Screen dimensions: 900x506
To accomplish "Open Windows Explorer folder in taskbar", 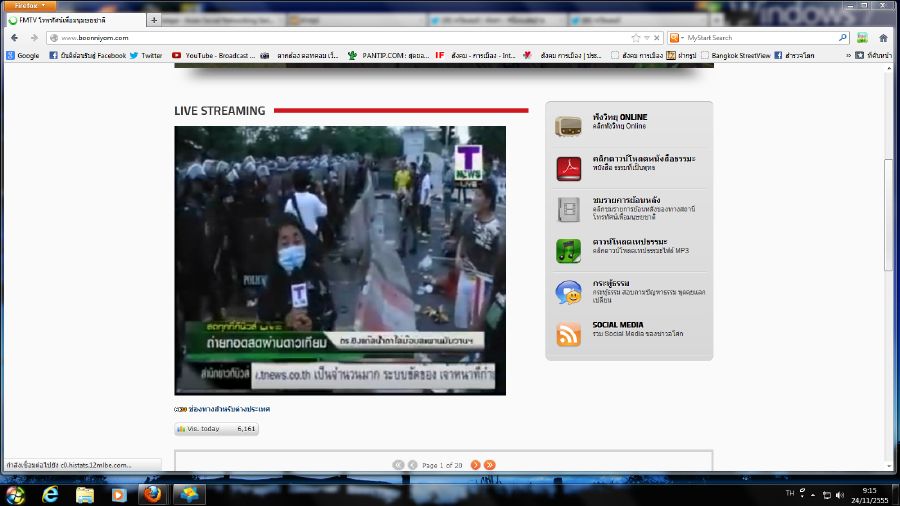I will click(x=85, y=494).
